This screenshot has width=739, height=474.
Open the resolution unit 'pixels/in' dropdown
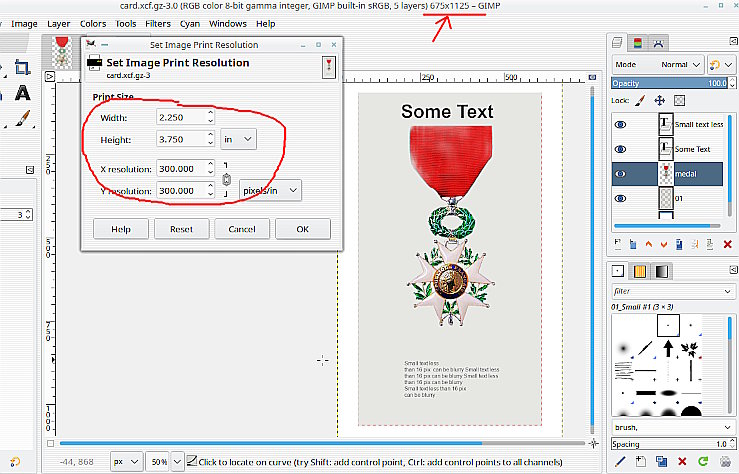pos(270,190)
